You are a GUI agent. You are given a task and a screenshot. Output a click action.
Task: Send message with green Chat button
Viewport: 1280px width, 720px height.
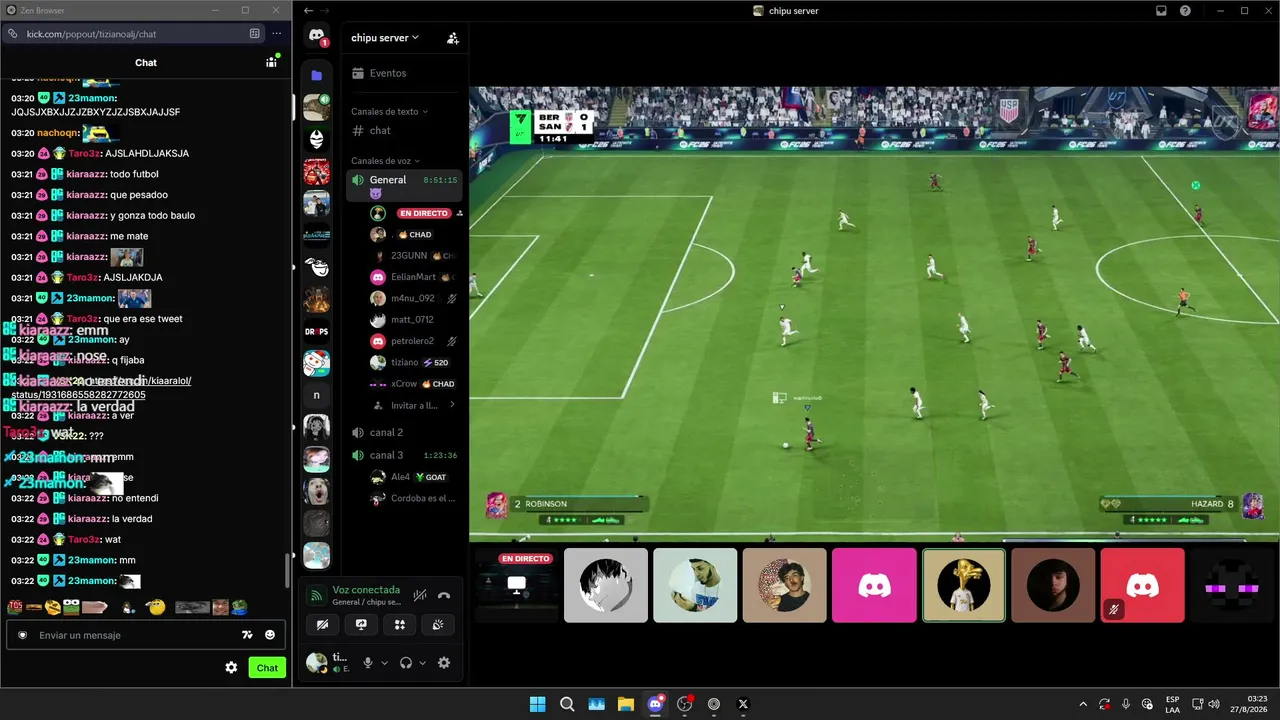point(267,668)
